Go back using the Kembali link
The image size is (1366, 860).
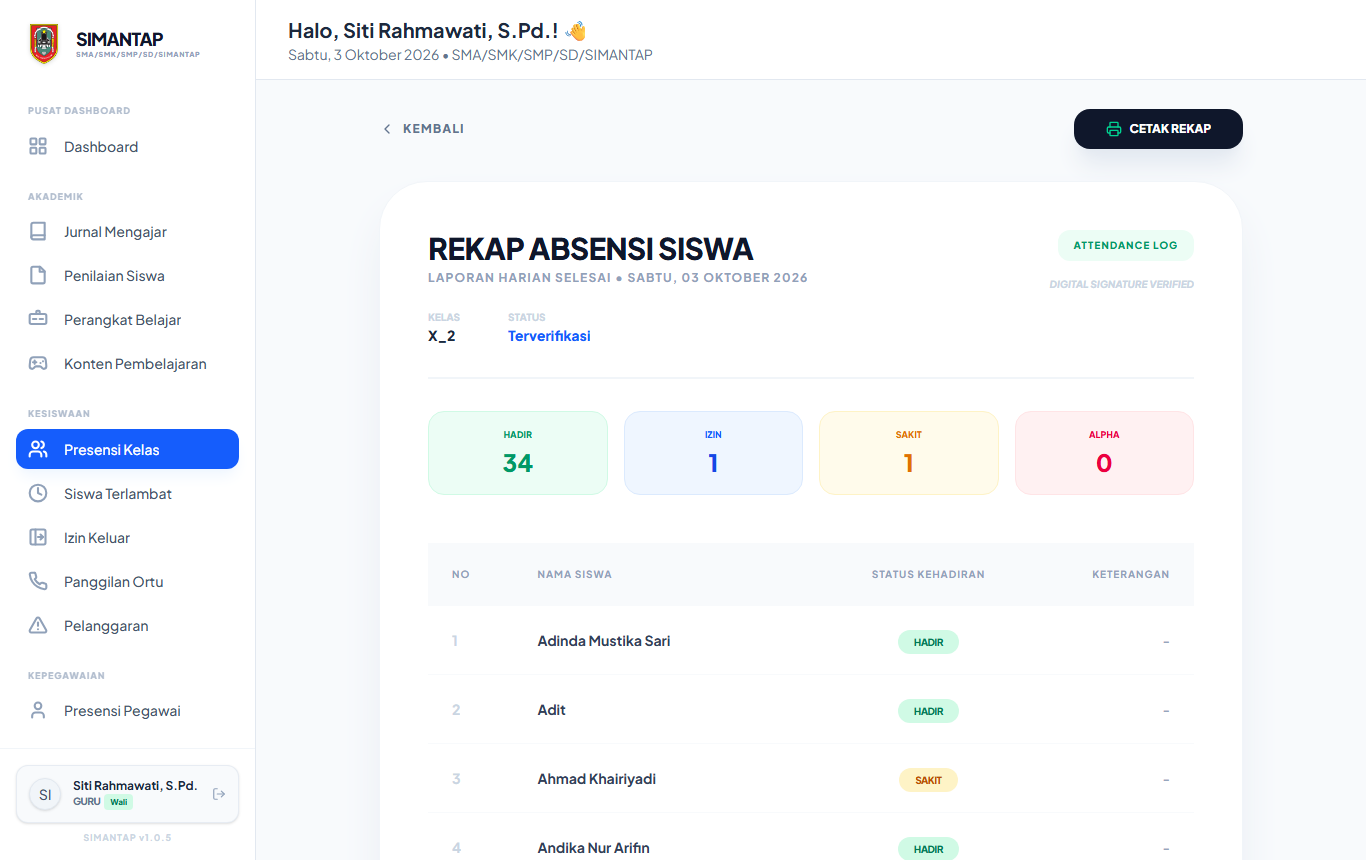pyautogui.click(x=424, y=129)
